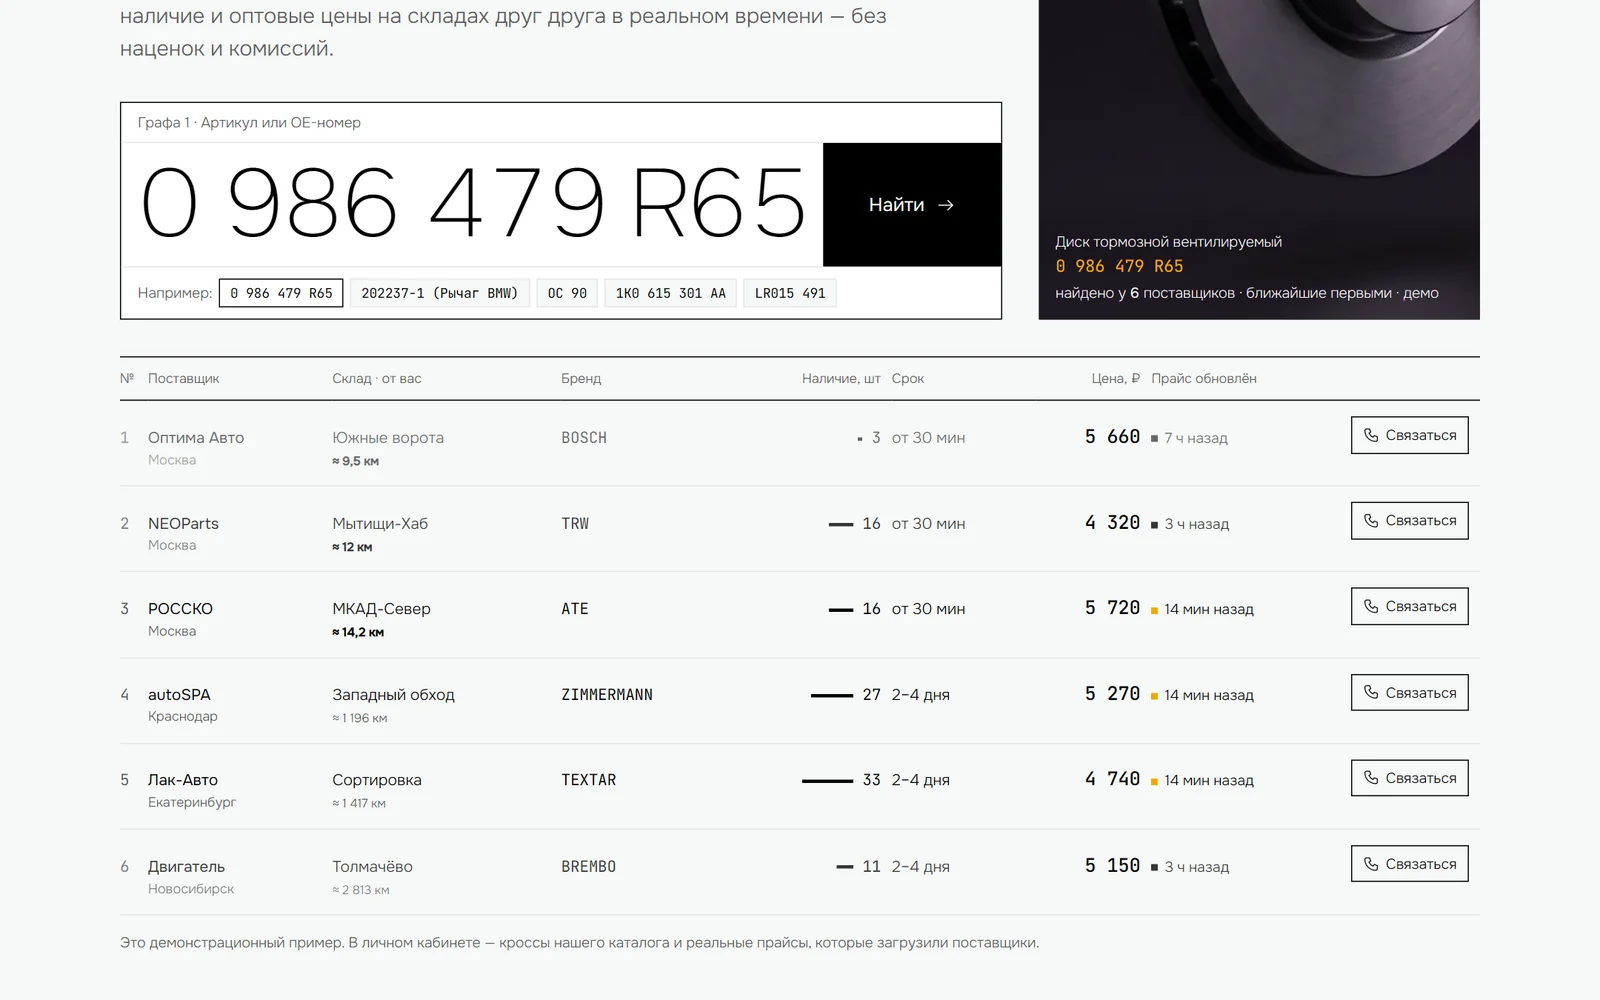Screen dimensions: 1600x1000
Task: Click yellow part number on product card
Action: pyautogui.click(x=1119, y=266)
